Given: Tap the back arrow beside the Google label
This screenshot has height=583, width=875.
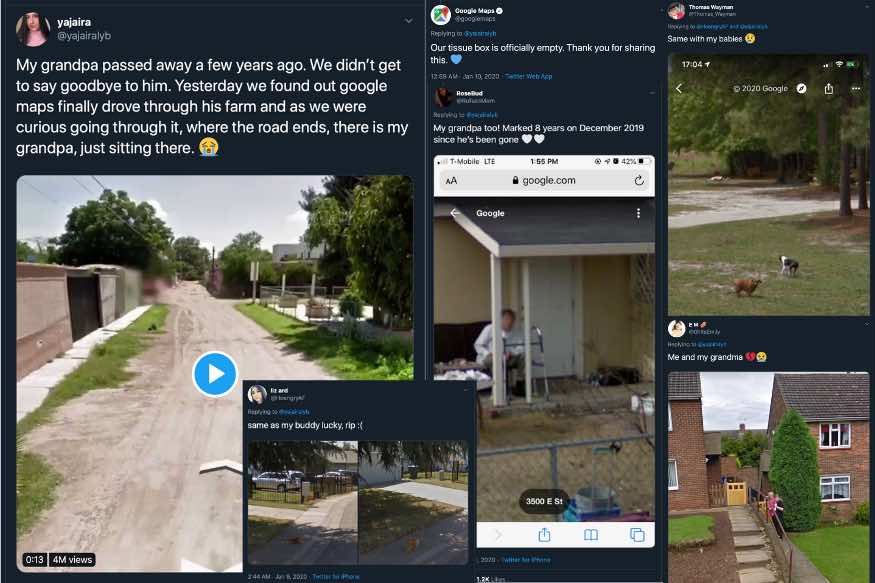Looking at the screenshot, I should click(455, 213).
